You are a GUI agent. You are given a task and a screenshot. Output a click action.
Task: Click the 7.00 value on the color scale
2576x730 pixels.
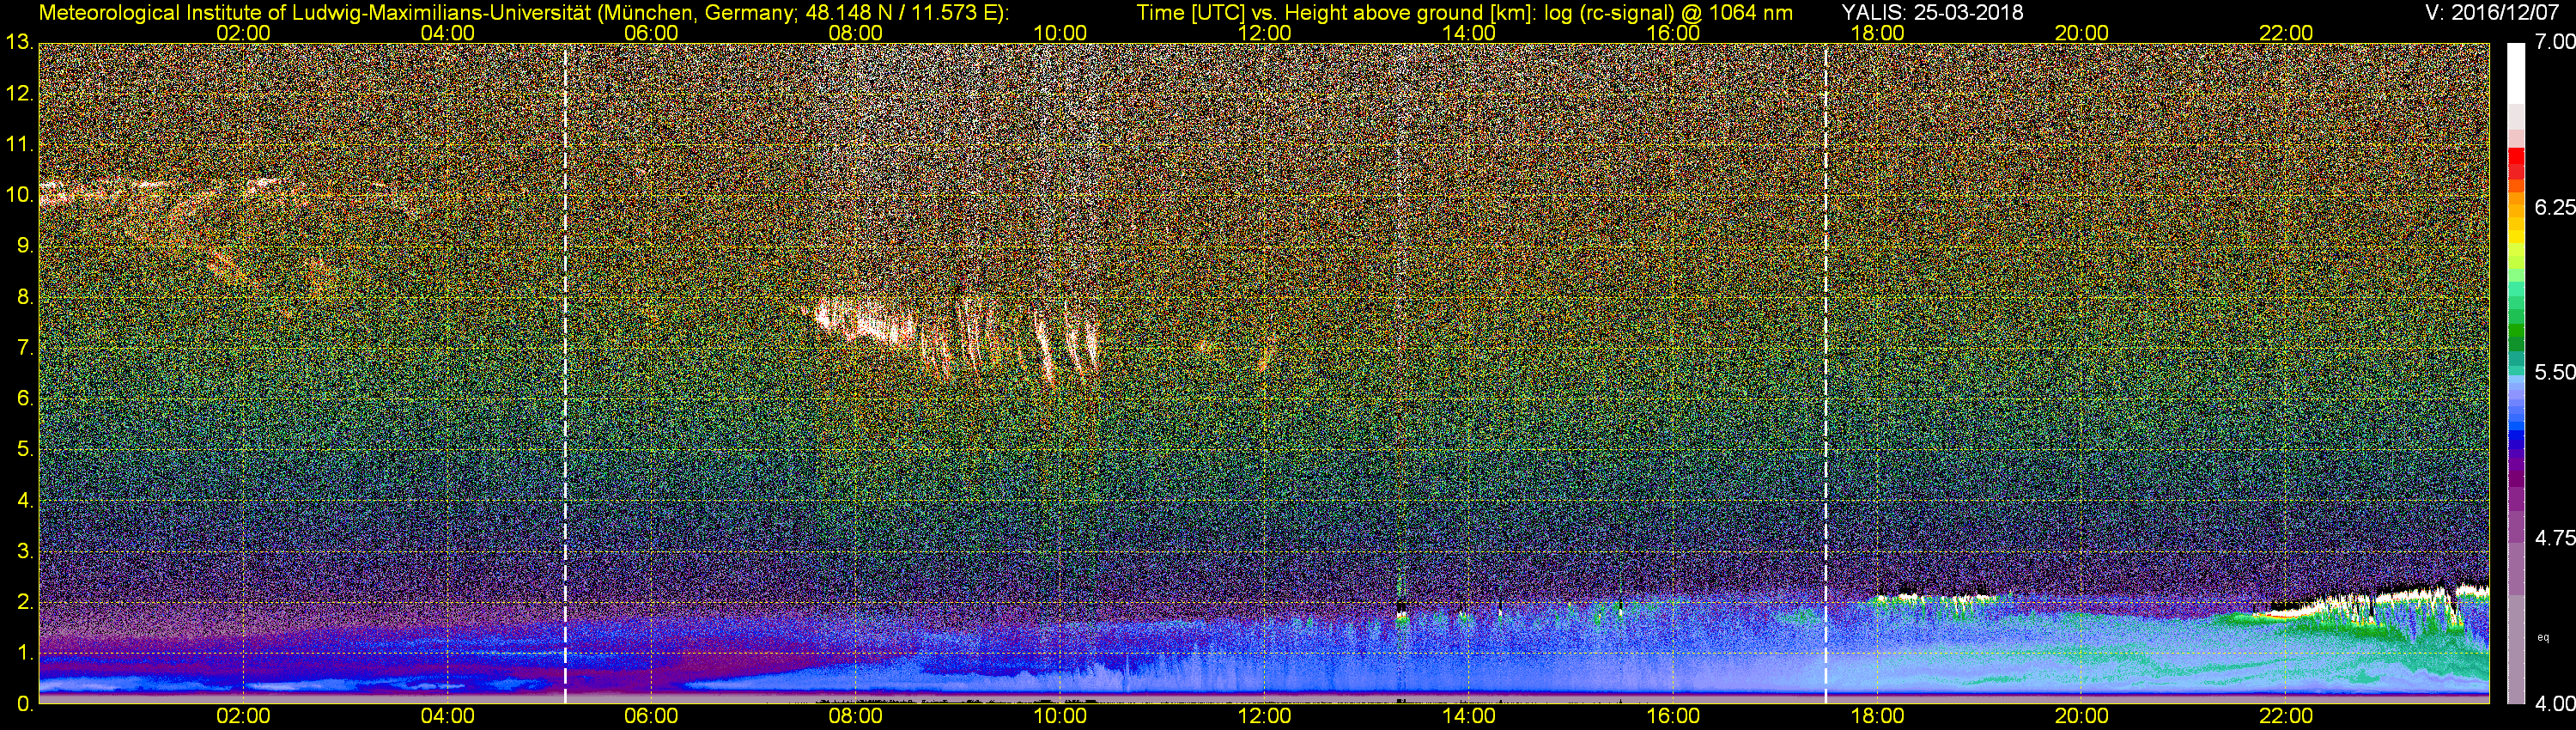2555,43
